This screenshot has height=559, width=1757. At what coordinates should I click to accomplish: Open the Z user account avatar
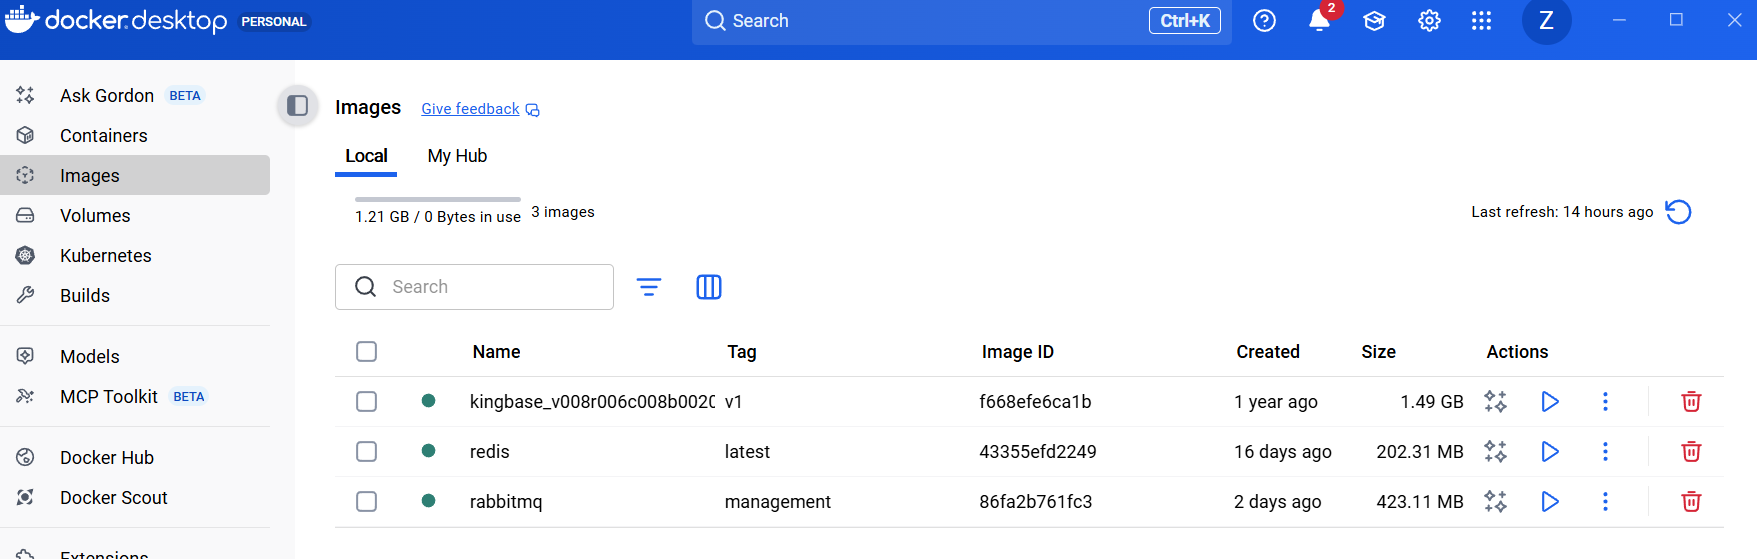[1546, 20]
